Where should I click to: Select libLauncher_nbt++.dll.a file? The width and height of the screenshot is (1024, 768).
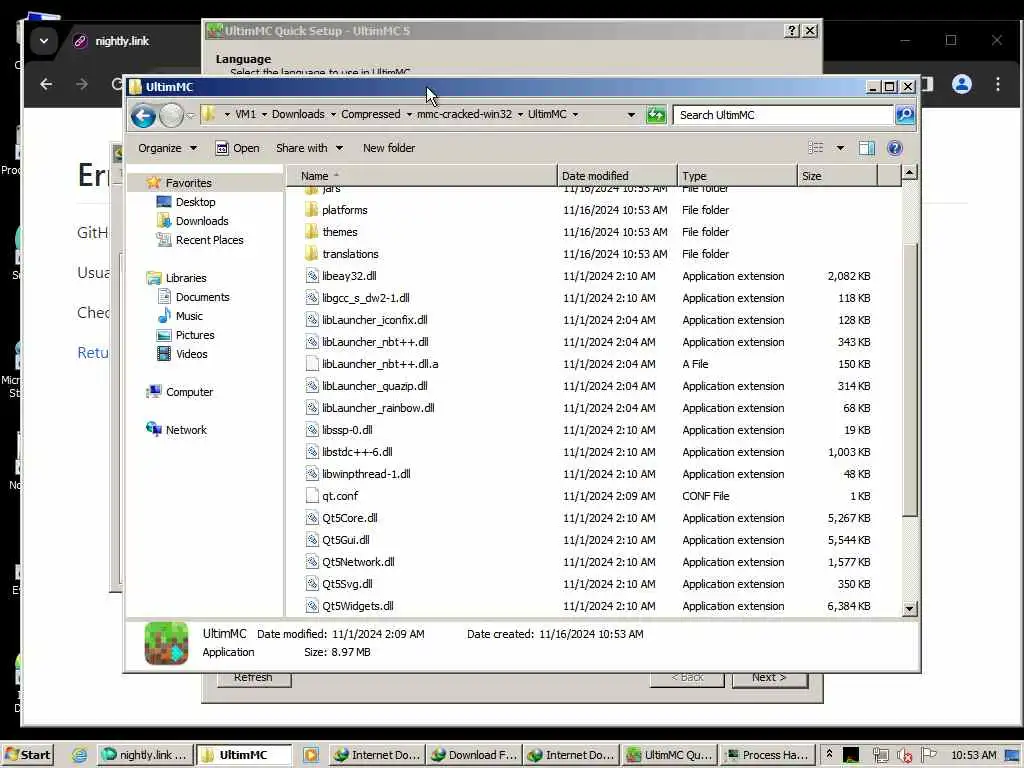379,364
